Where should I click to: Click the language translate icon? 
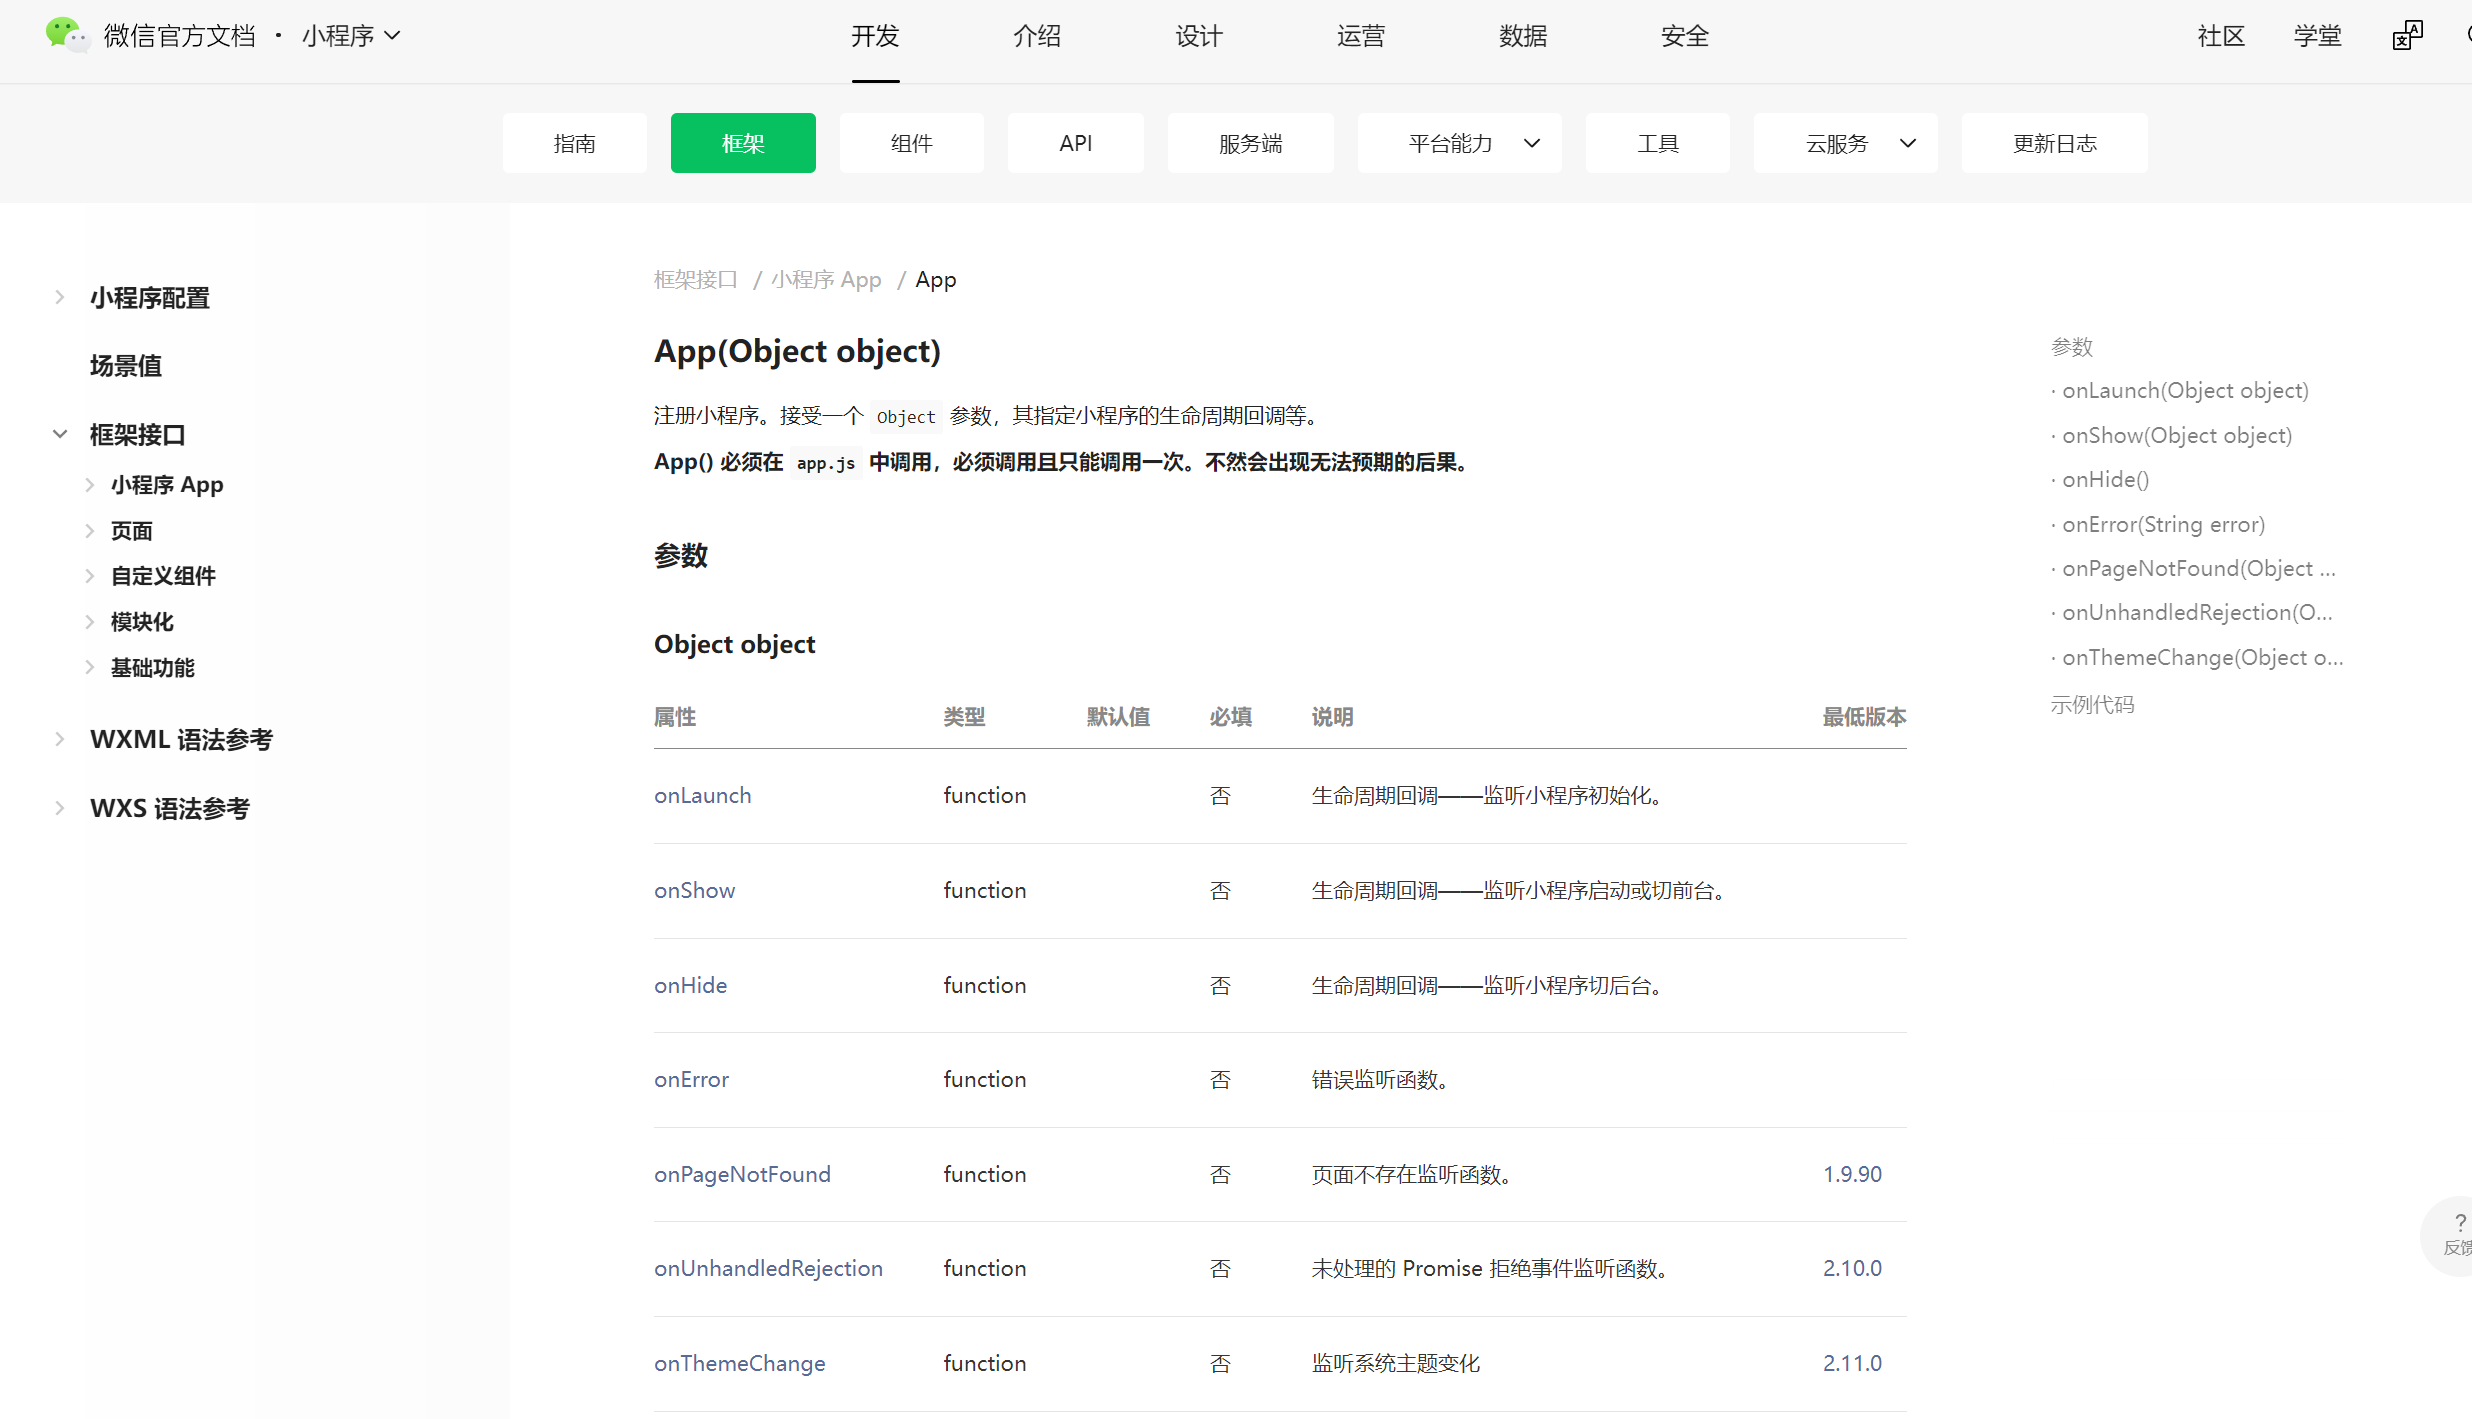[2407, 36]
